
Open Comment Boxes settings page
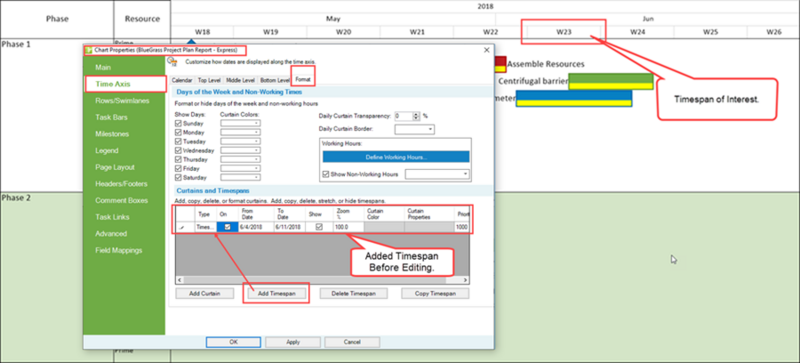coord(121,200)
